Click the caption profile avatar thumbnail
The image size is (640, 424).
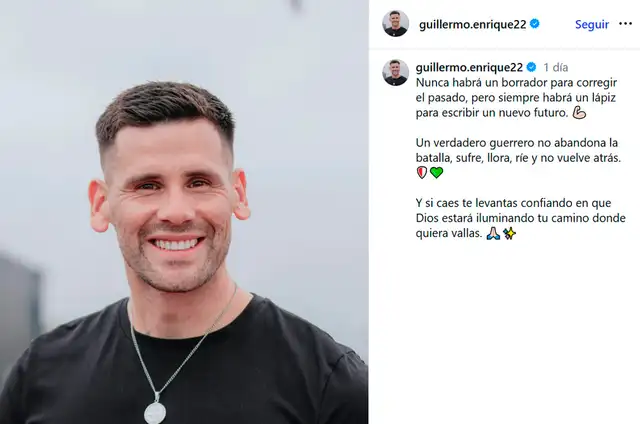pyautogui.click(x=395, y=73)
